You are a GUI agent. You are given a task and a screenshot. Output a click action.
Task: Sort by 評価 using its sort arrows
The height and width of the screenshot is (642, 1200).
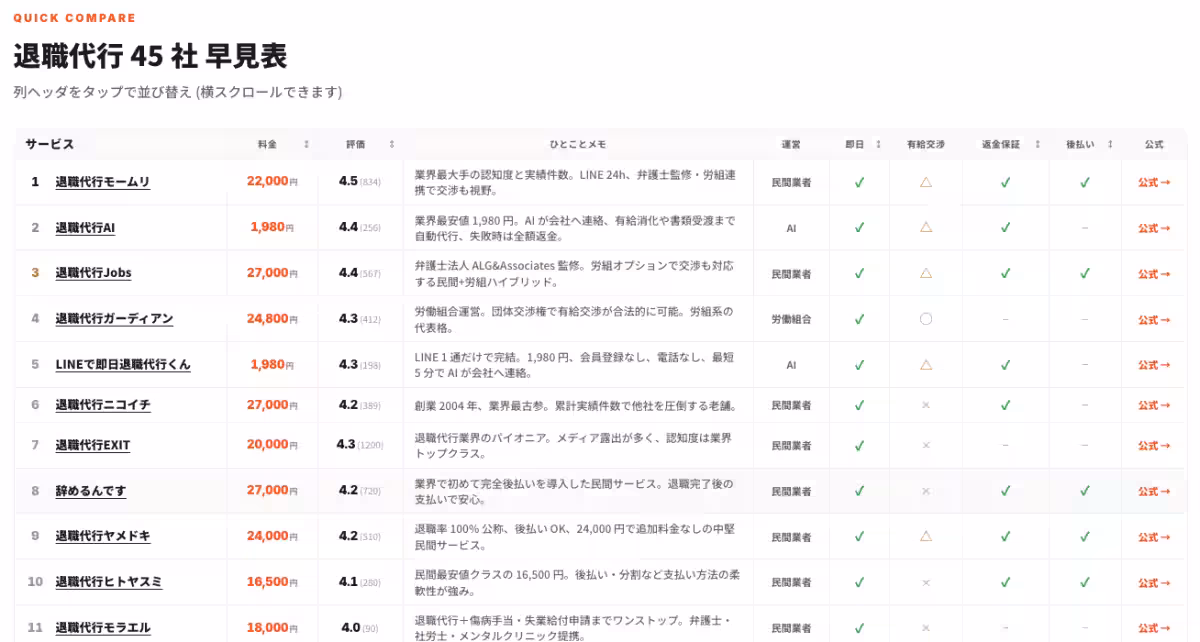(392, 144)
